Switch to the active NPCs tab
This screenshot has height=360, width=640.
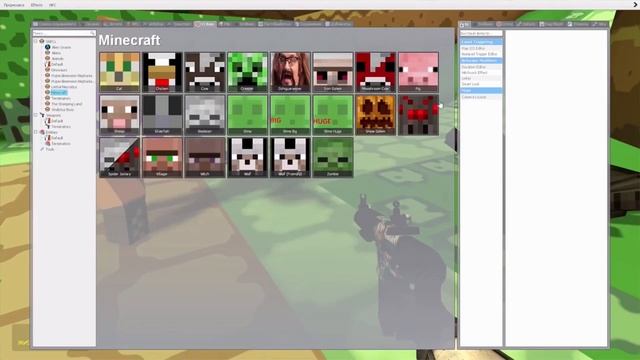pyautogui.click(x=205, y=24)
